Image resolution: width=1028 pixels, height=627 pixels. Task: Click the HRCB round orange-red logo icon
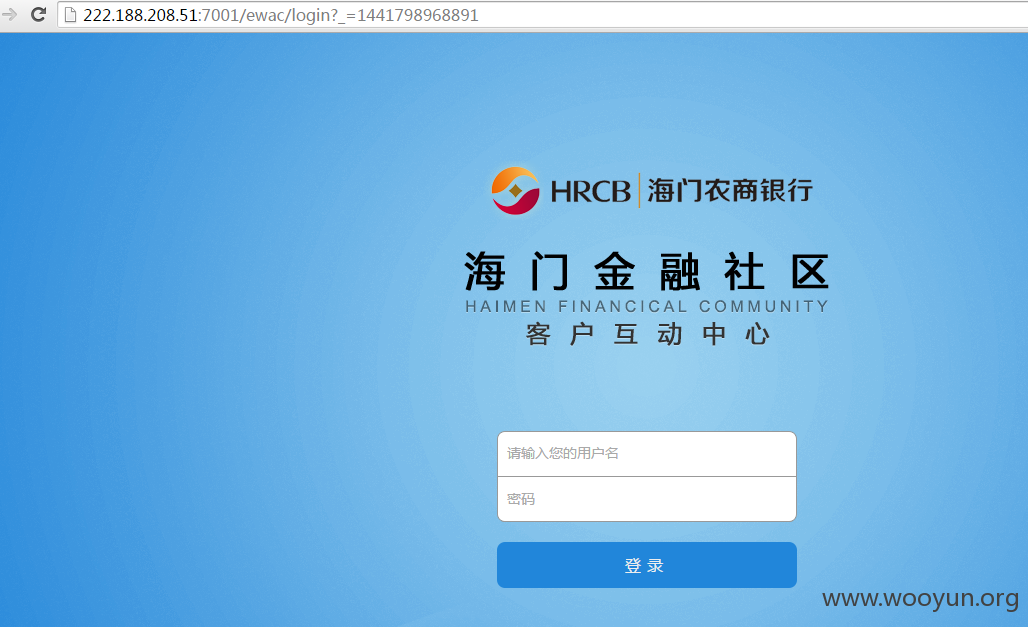coord(516,191)
